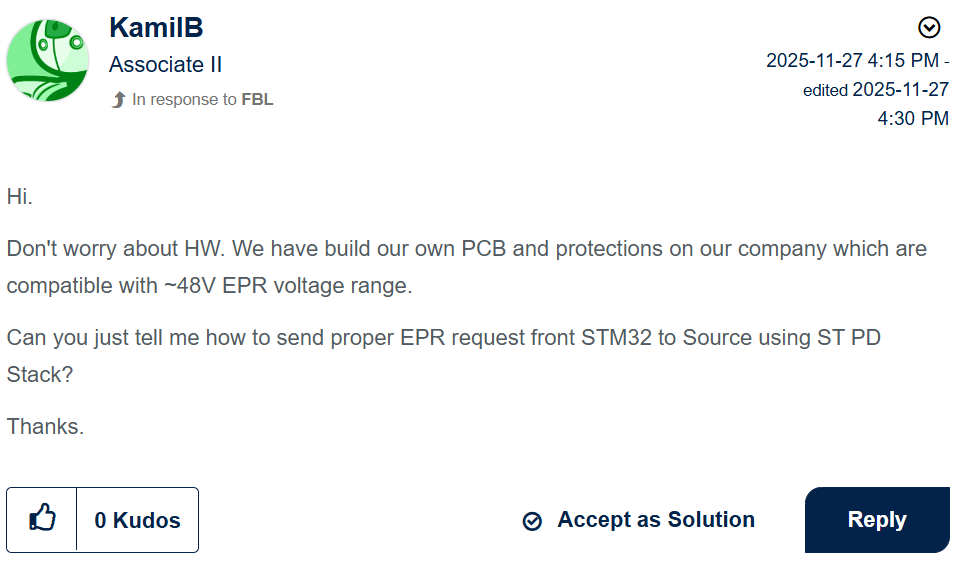
Task: Go to the FBL user link
Action: pos(257,100)
